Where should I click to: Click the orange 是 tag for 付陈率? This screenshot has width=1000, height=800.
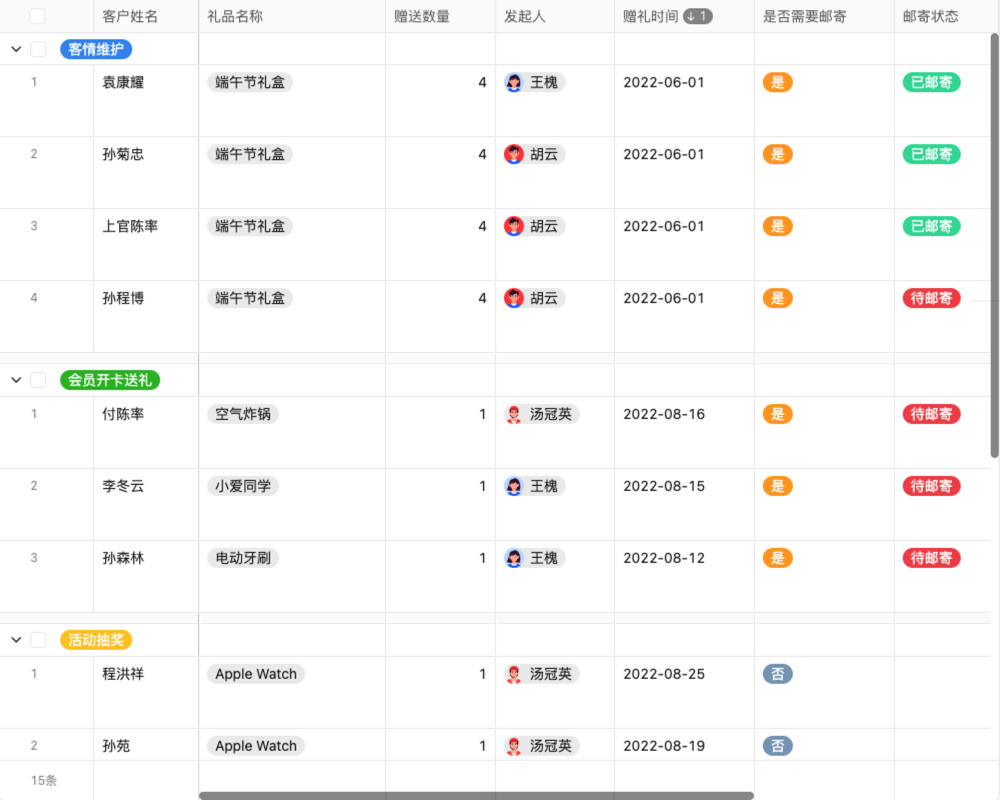[777, 413]
